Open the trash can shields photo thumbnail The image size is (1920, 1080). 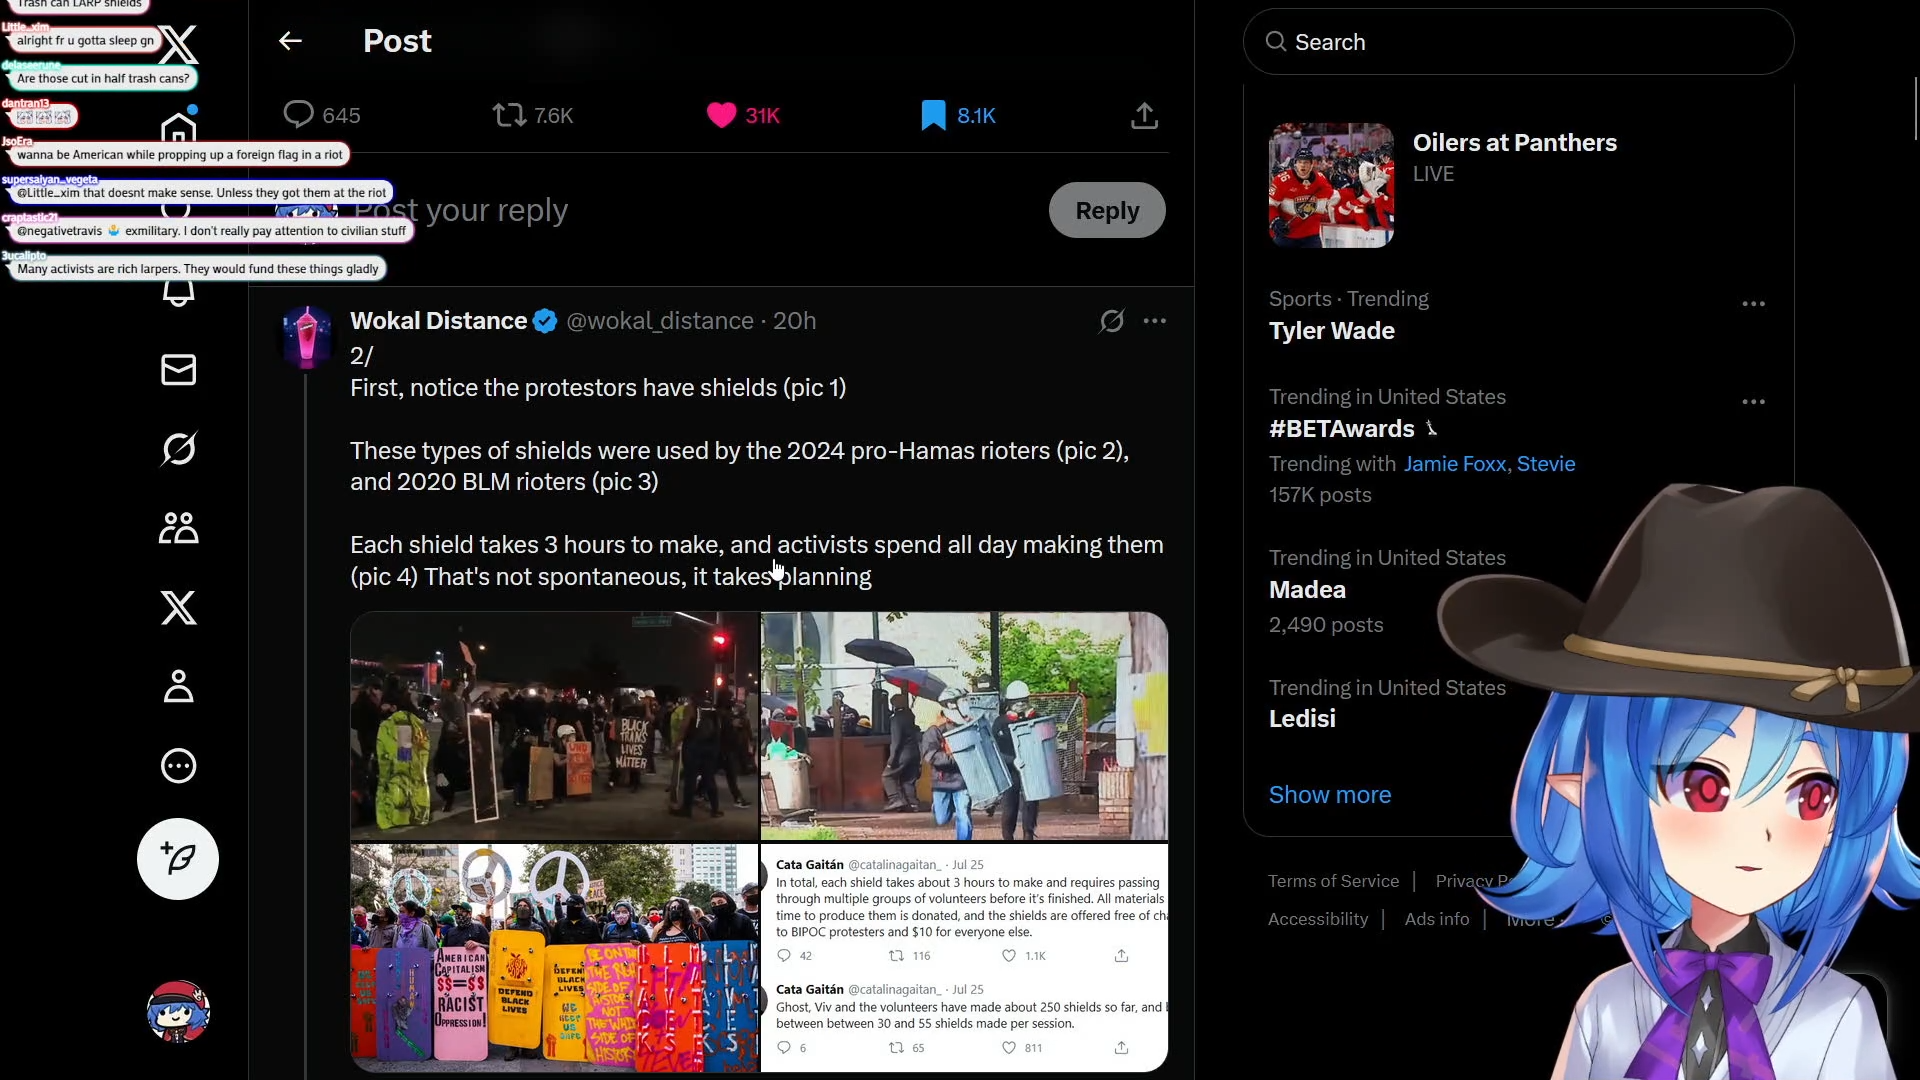(964, 726)
